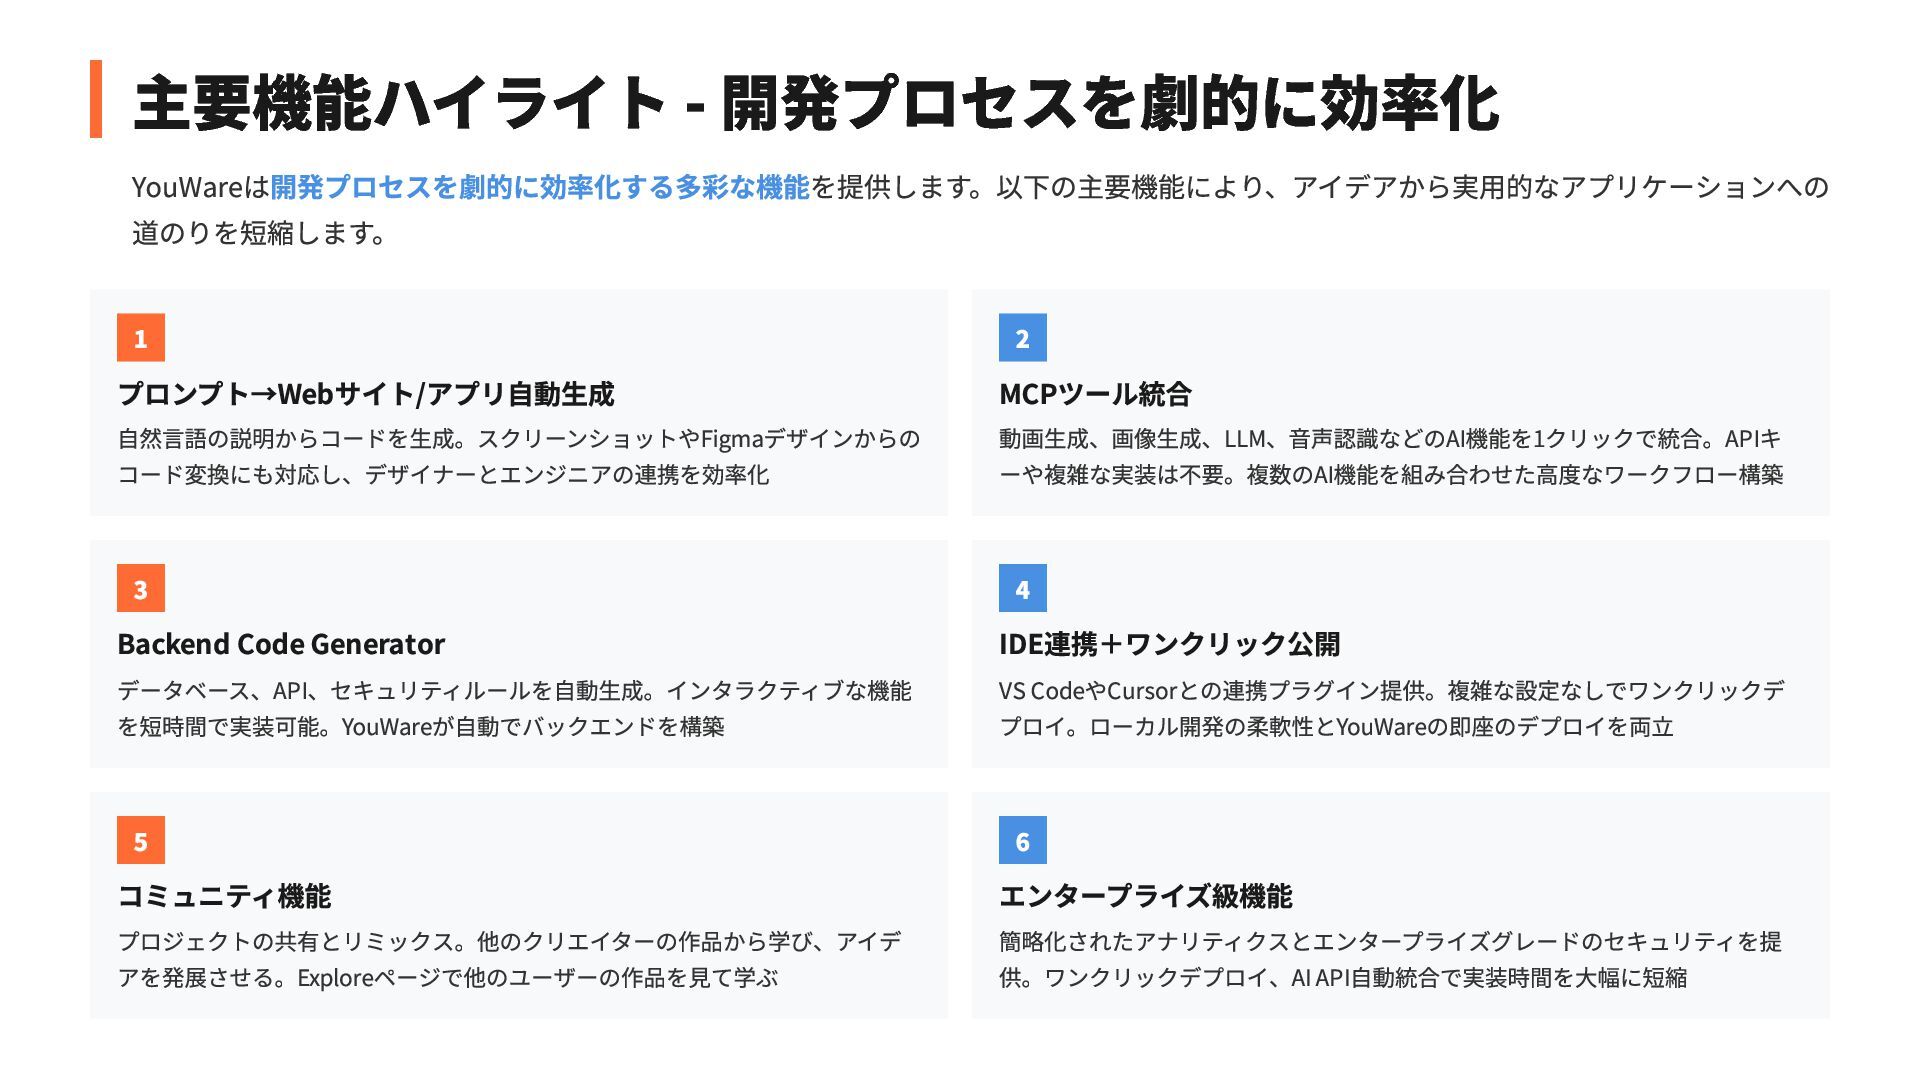Click the blue number 6 badge
The height and width of the screenshot is (1080, 1920).
[1022, 841]
